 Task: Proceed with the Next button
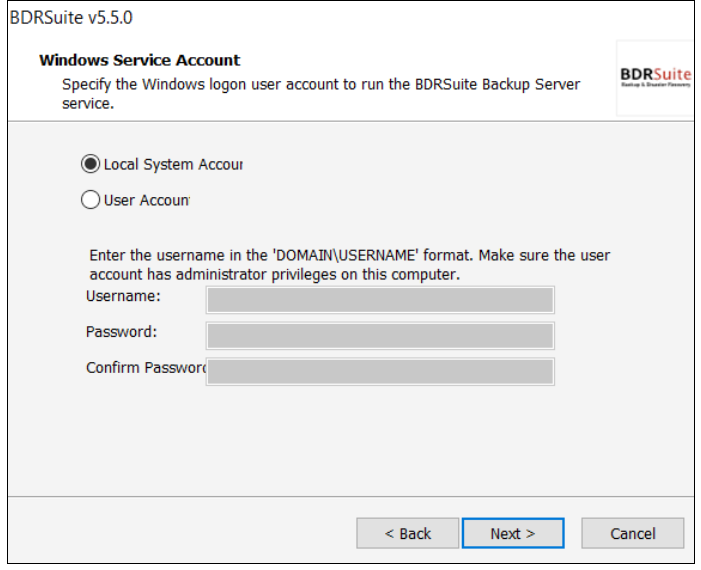[x=513, y=533]
